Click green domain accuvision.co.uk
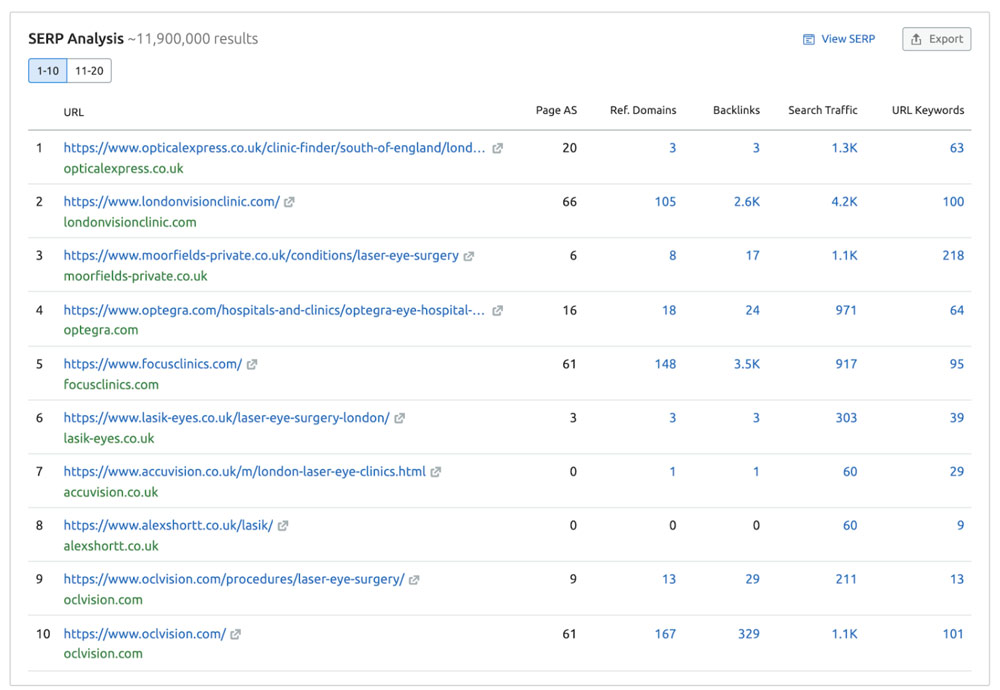 click(111, 492)
